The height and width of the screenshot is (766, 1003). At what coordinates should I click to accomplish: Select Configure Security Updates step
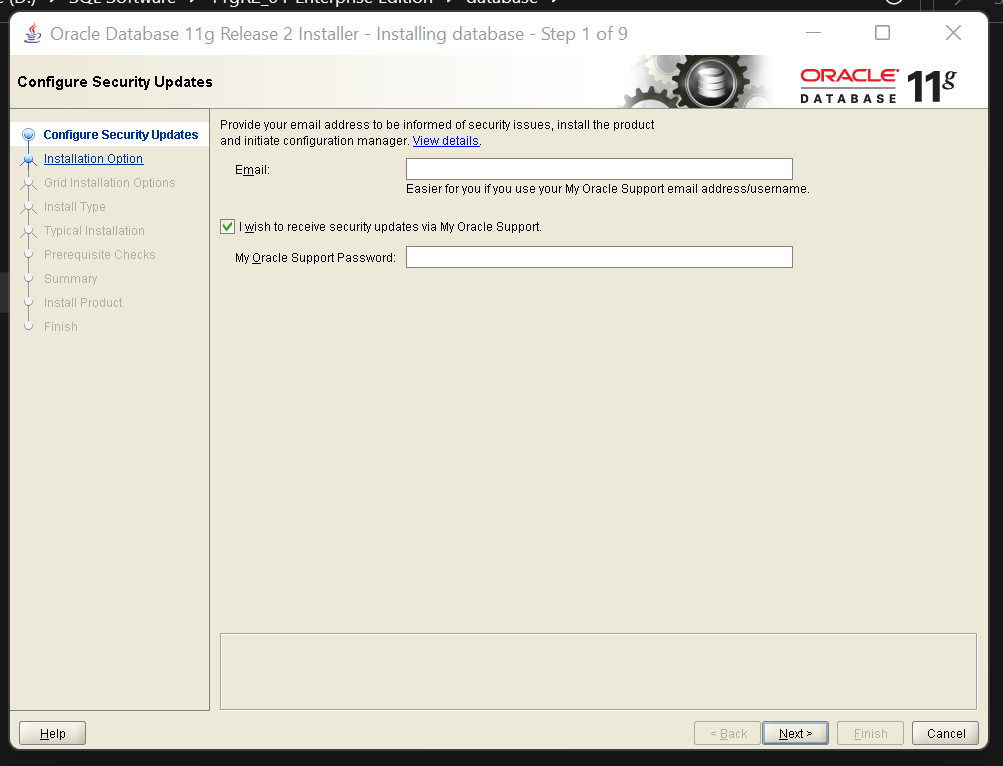[121, 134]
